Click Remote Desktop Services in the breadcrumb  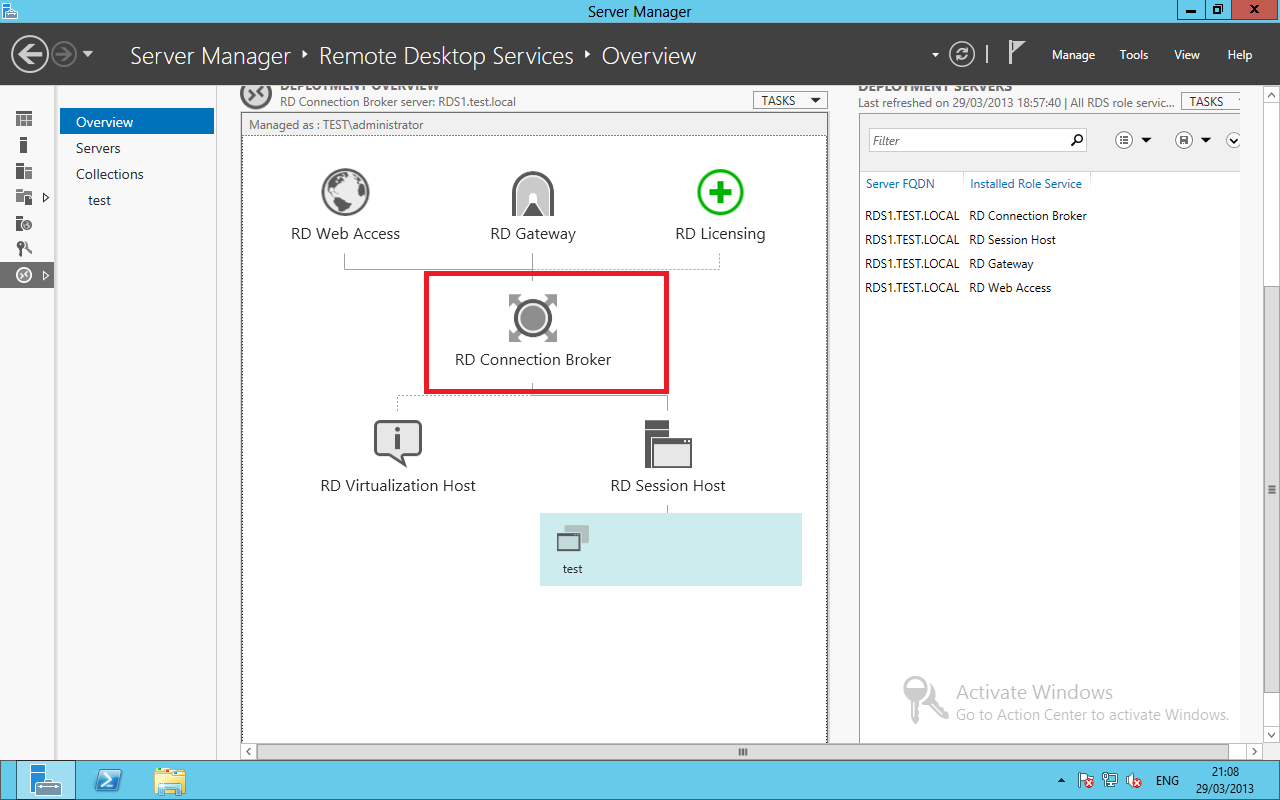click(x=446, y=55)
